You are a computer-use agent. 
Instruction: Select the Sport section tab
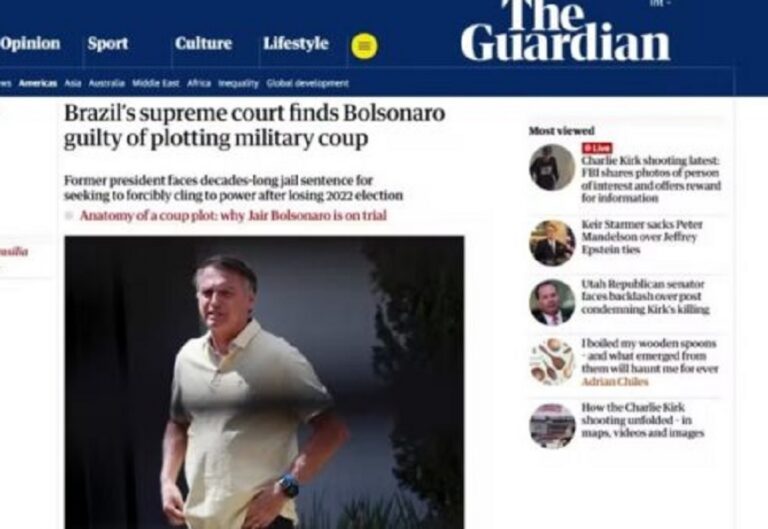108,44
